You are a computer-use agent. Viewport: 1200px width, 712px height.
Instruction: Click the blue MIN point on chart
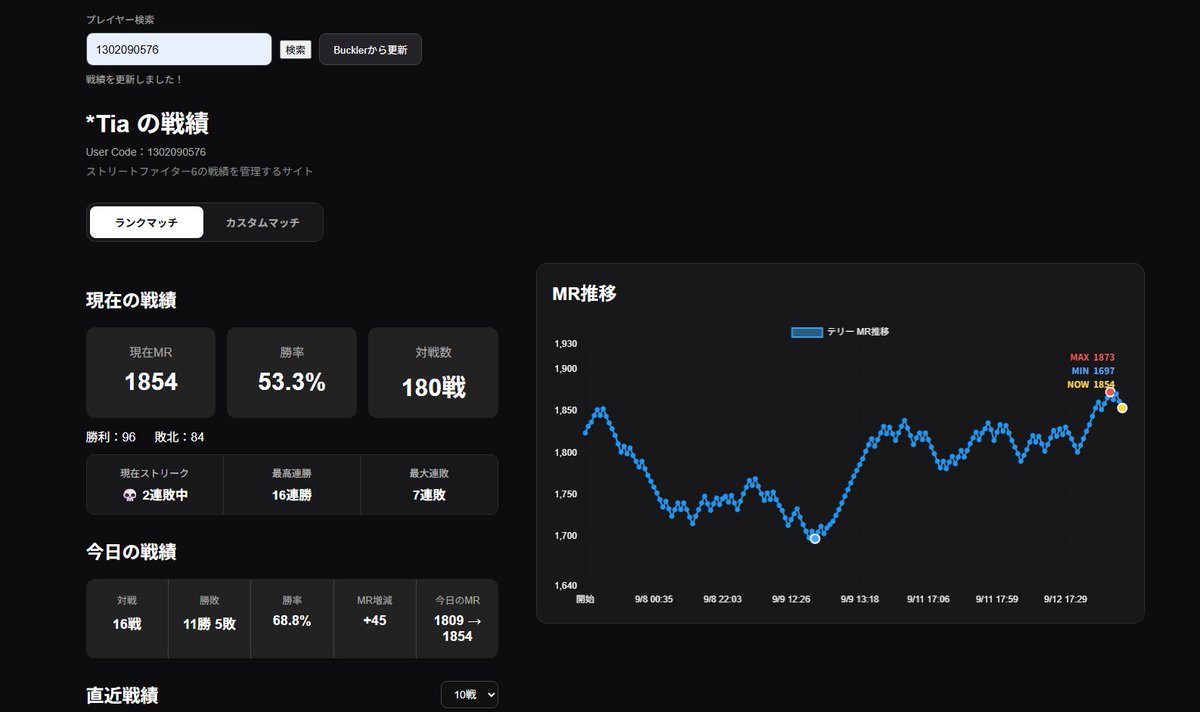(815, 538)
